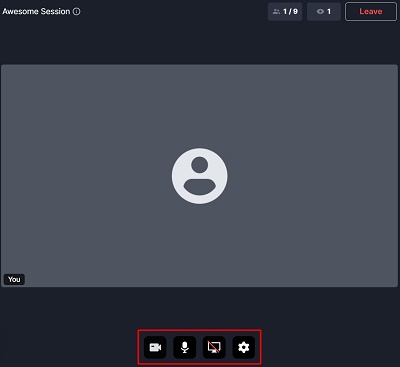
Task: Start screen sharing with the crossed monitor icon
Action: pyautogui.click(x=214, y=347)
